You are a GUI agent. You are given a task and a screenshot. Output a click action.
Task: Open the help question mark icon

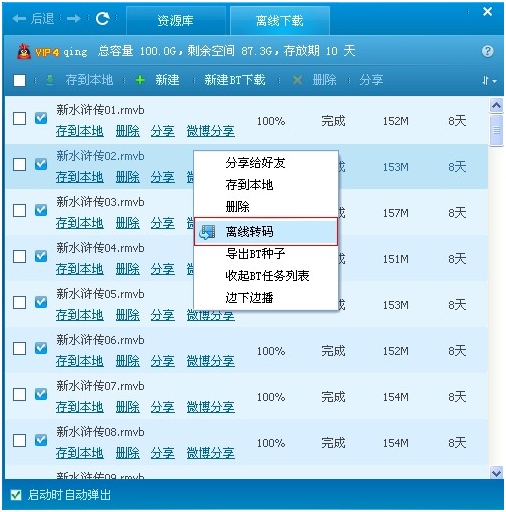(x=487, y=51)
